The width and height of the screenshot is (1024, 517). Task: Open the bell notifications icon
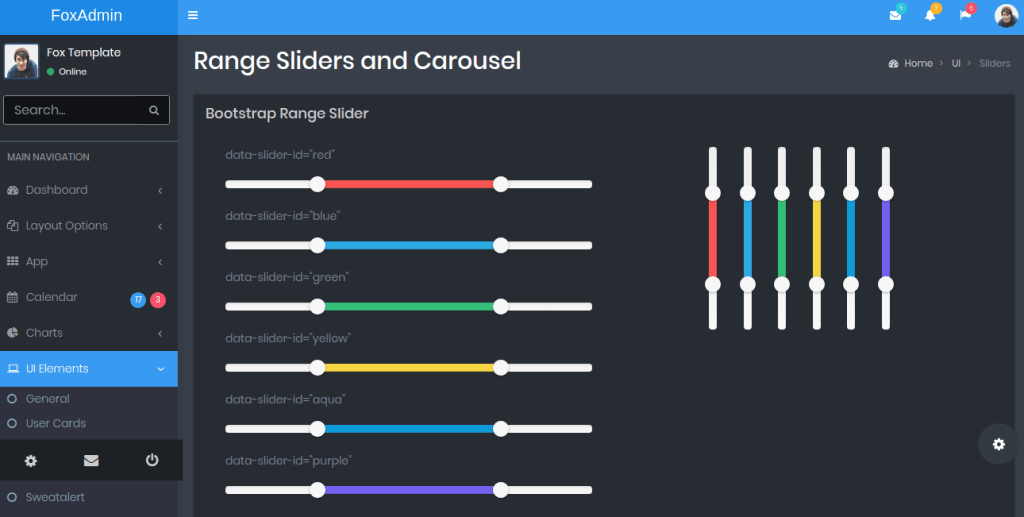tap(930, 15)
